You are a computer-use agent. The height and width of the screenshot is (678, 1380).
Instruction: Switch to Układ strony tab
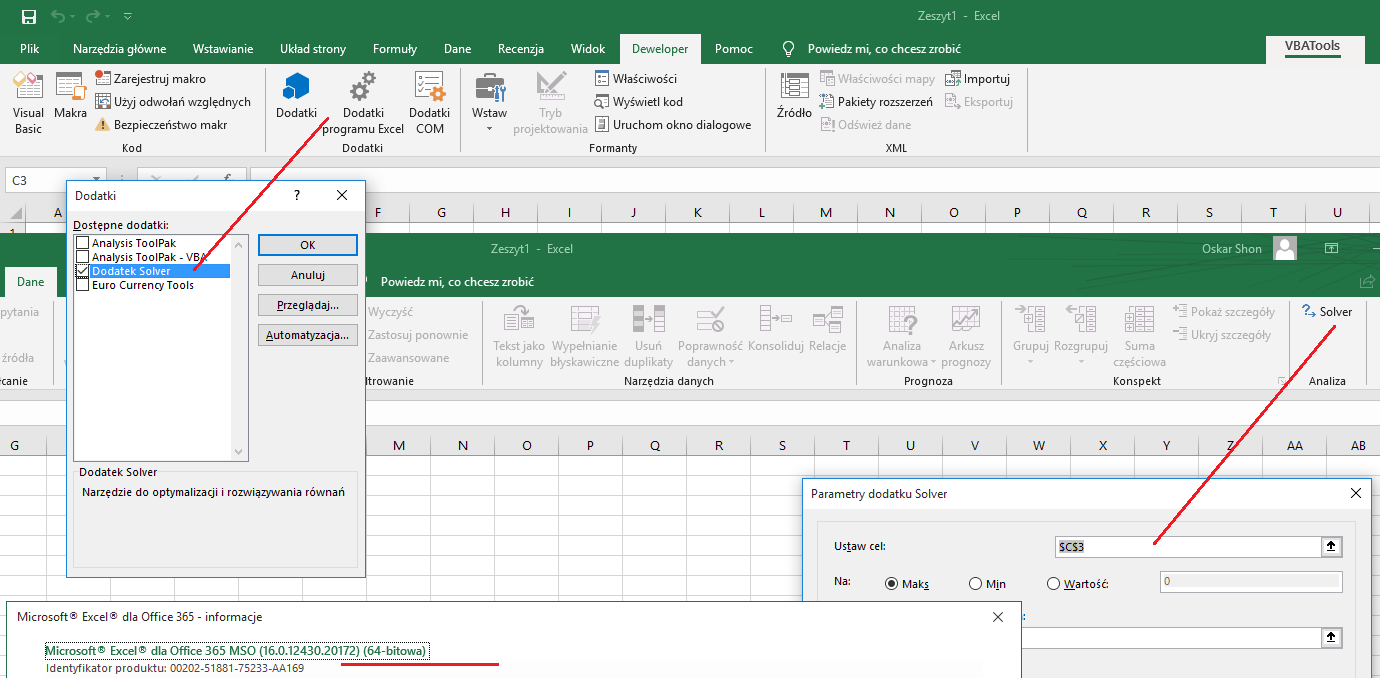pyautogui.click(x=313, y=49)
